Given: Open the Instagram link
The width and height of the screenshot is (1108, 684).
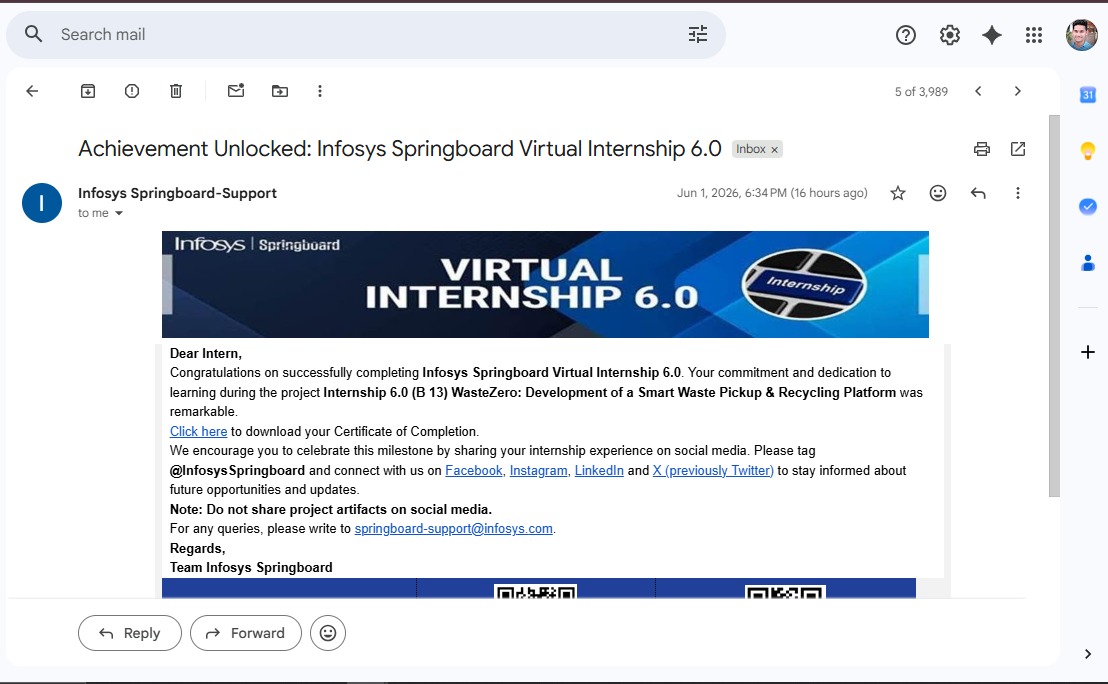Looking at the screenshot, I should (x=538, y=471).
